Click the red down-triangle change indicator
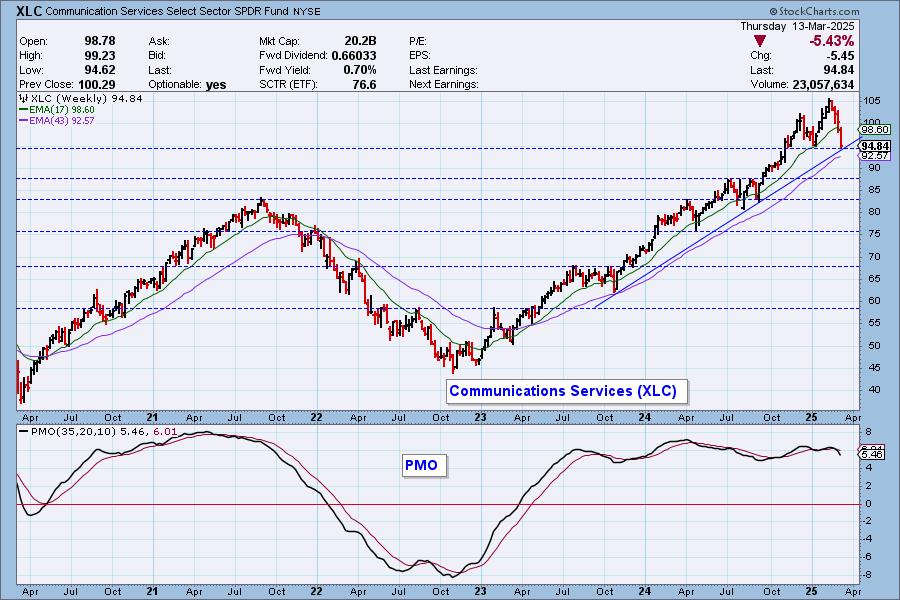The width and height of the screenshot is (900, 600). click(x=759, y=41)
